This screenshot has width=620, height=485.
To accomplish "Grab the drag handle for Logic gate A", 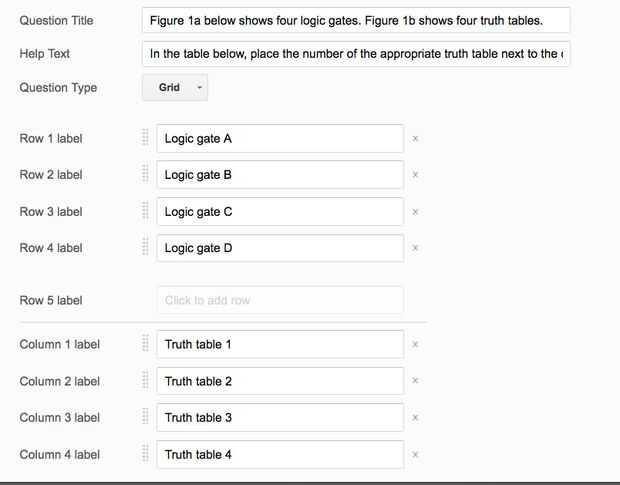I will (x=146, y=139).
